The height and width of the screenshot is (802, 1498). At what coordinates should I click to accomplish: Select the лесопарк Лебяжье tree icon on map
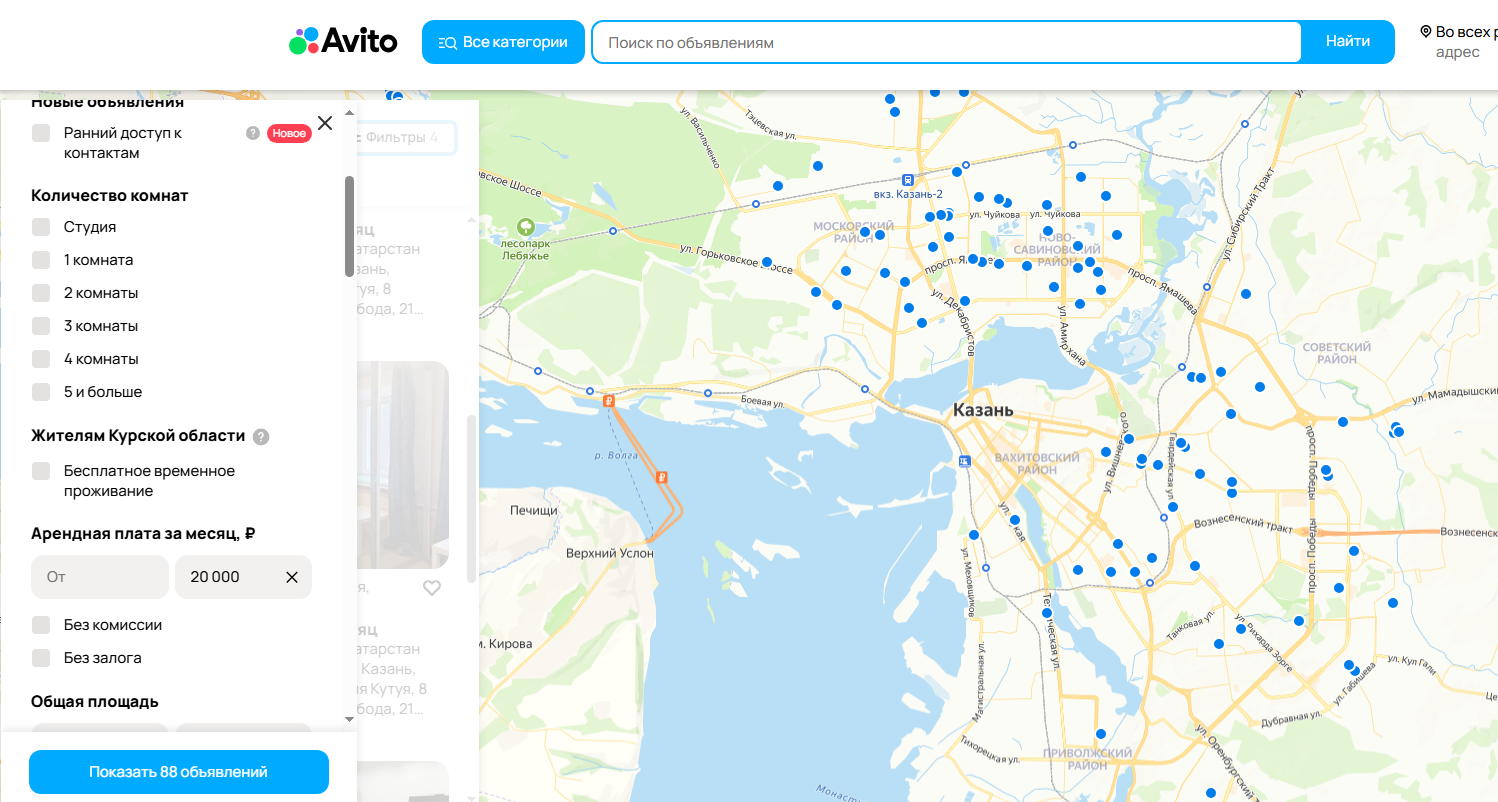pyautogui.click(x=526, y=226)
